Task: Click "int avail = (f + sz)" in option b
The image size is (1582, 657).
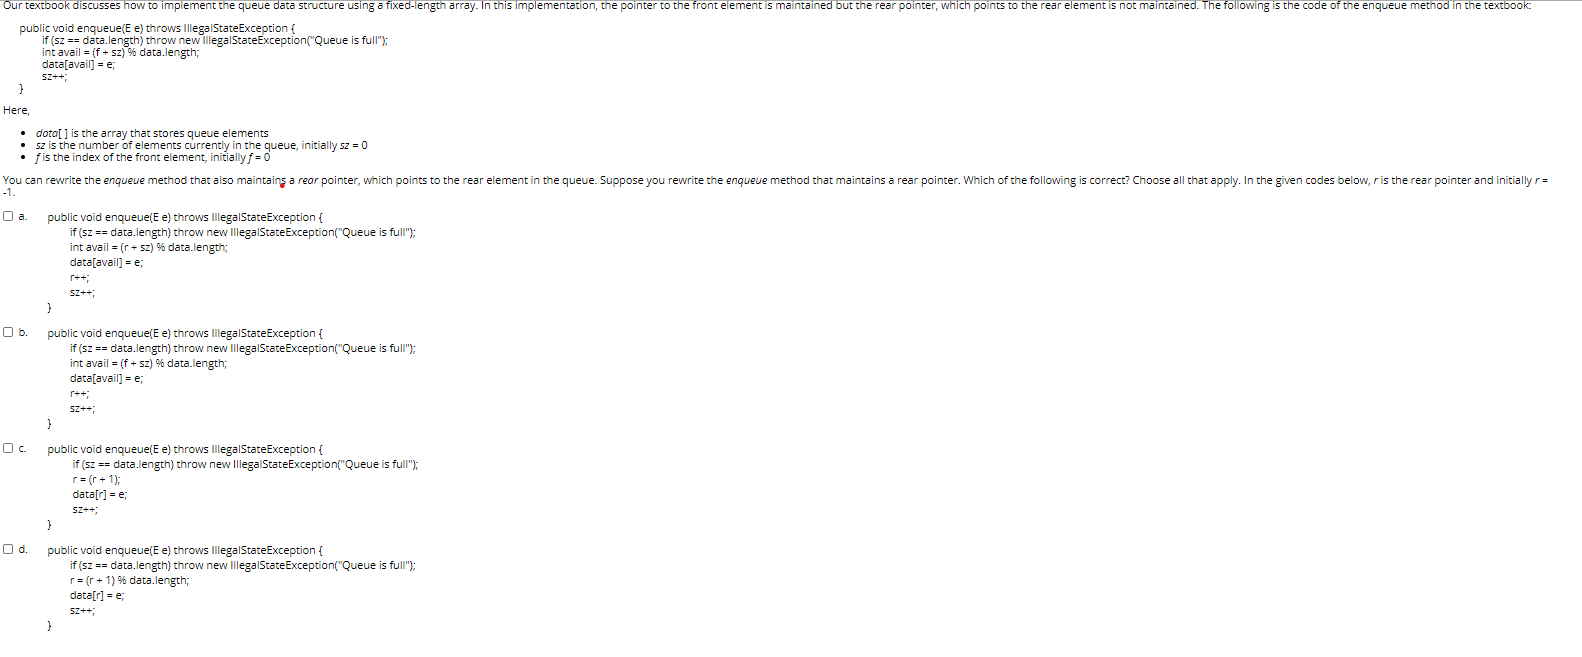Action: pyautogui.click(x=111, y=363)
